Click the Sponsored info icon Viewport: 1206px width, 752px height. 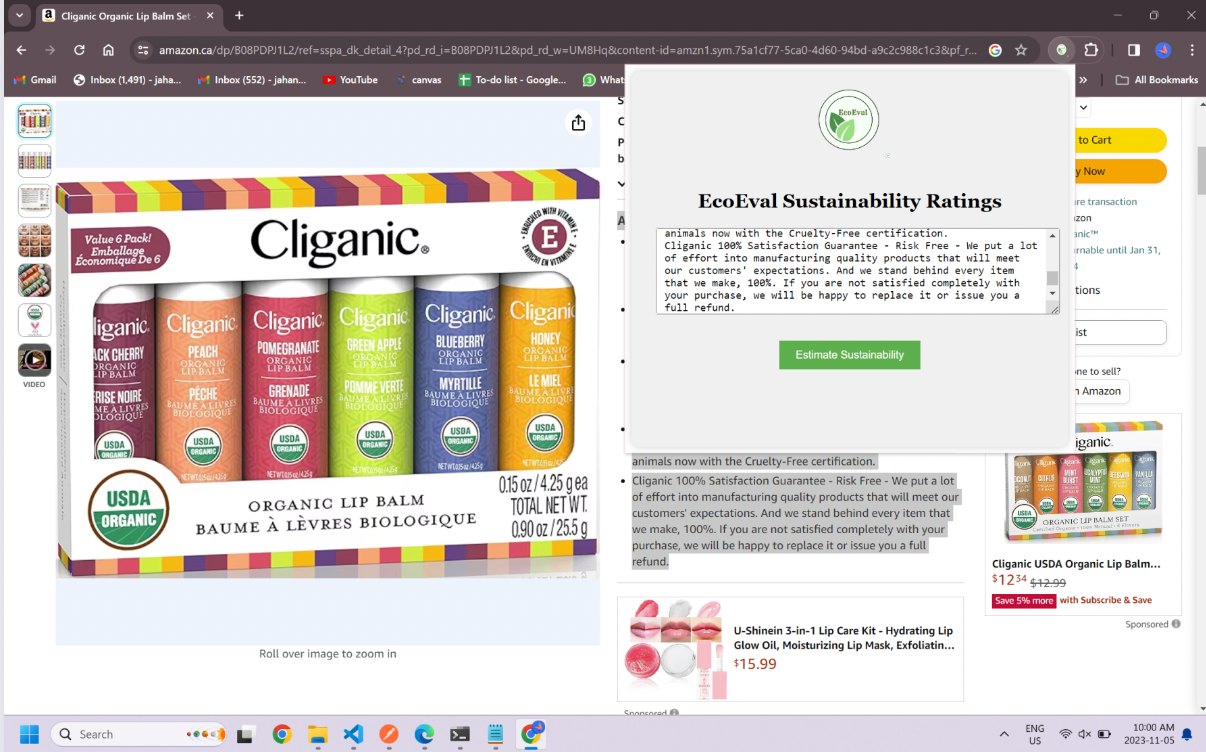1176,624
